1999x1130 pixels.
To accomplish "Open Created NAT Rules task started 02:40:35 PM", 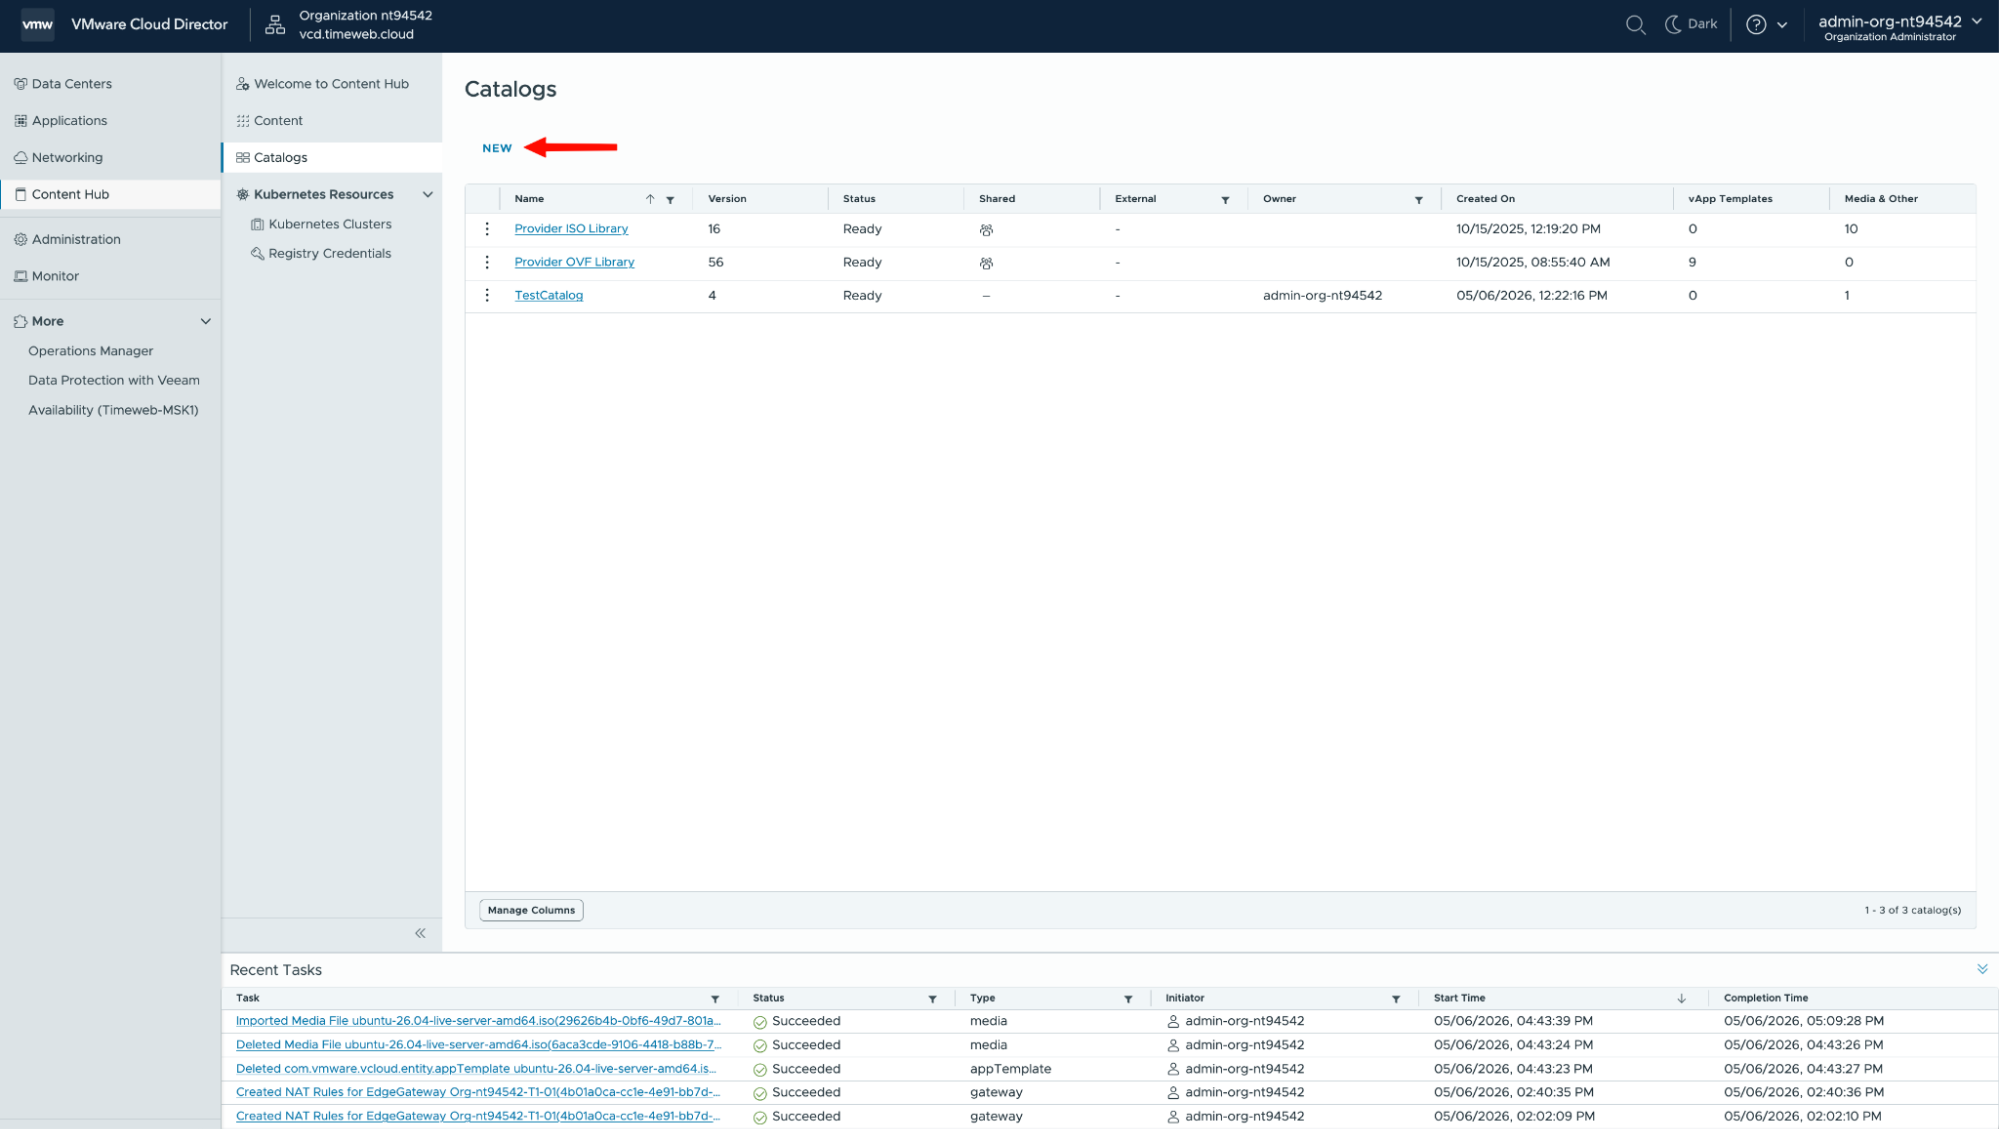I will pos(478,1093).
